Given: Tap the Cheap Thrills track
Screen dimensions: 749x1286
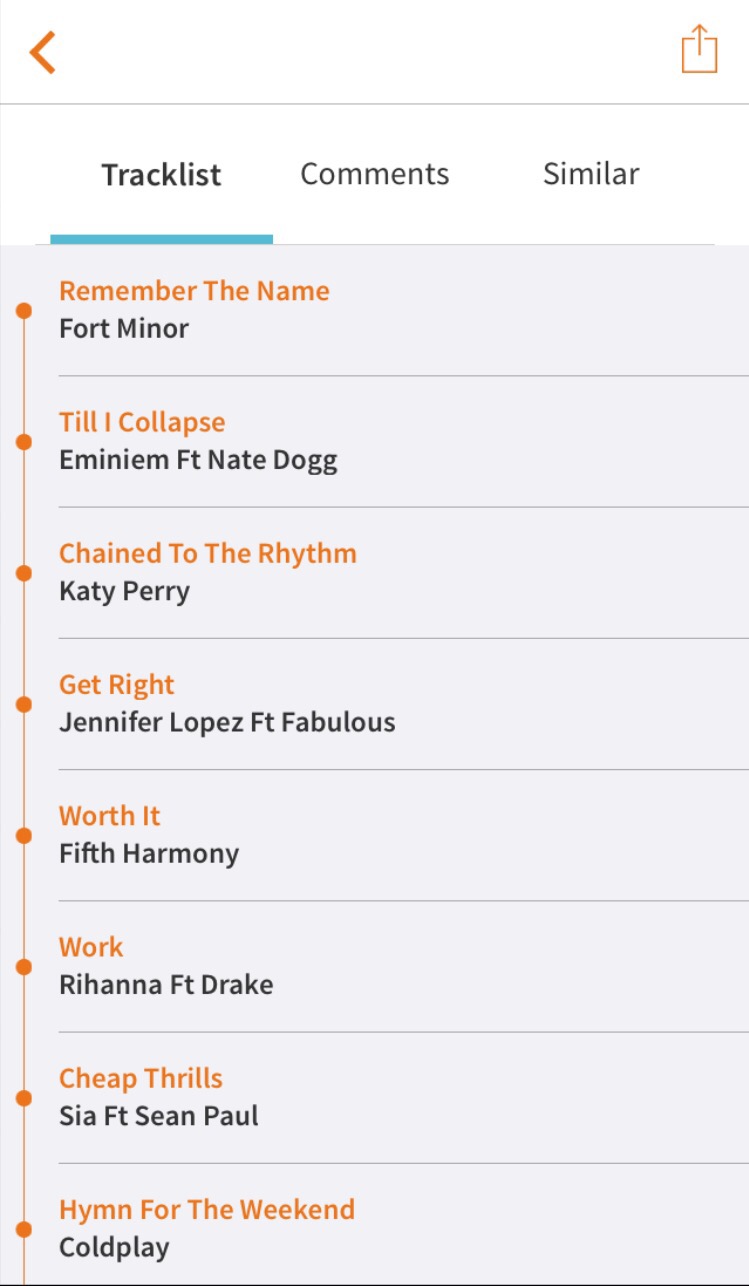Looking at the screenshot, I should coord(140,1078).
